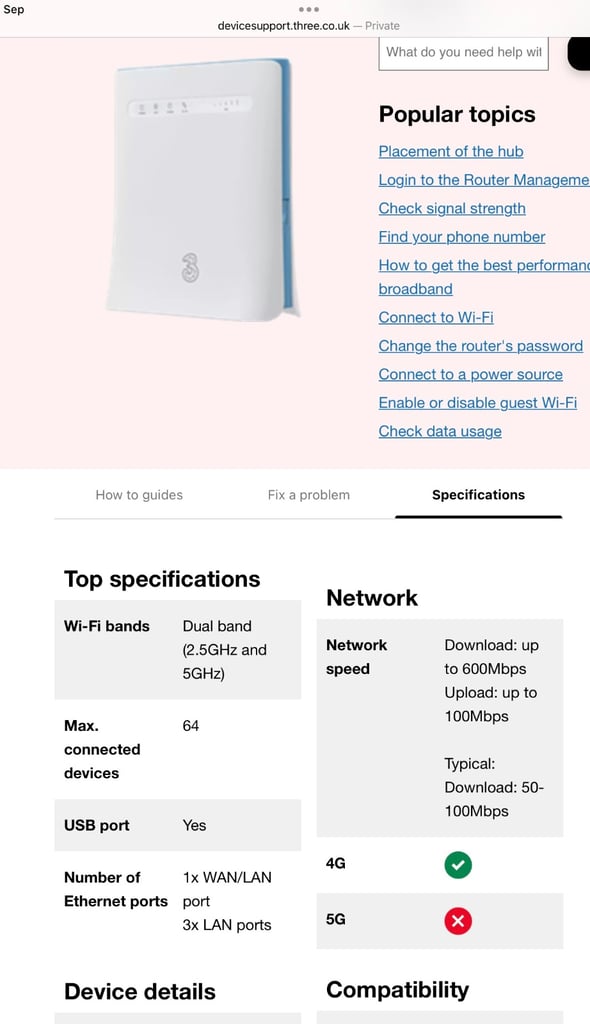
Task: Click Login to the Router Management link
Action: coord(483,180)
